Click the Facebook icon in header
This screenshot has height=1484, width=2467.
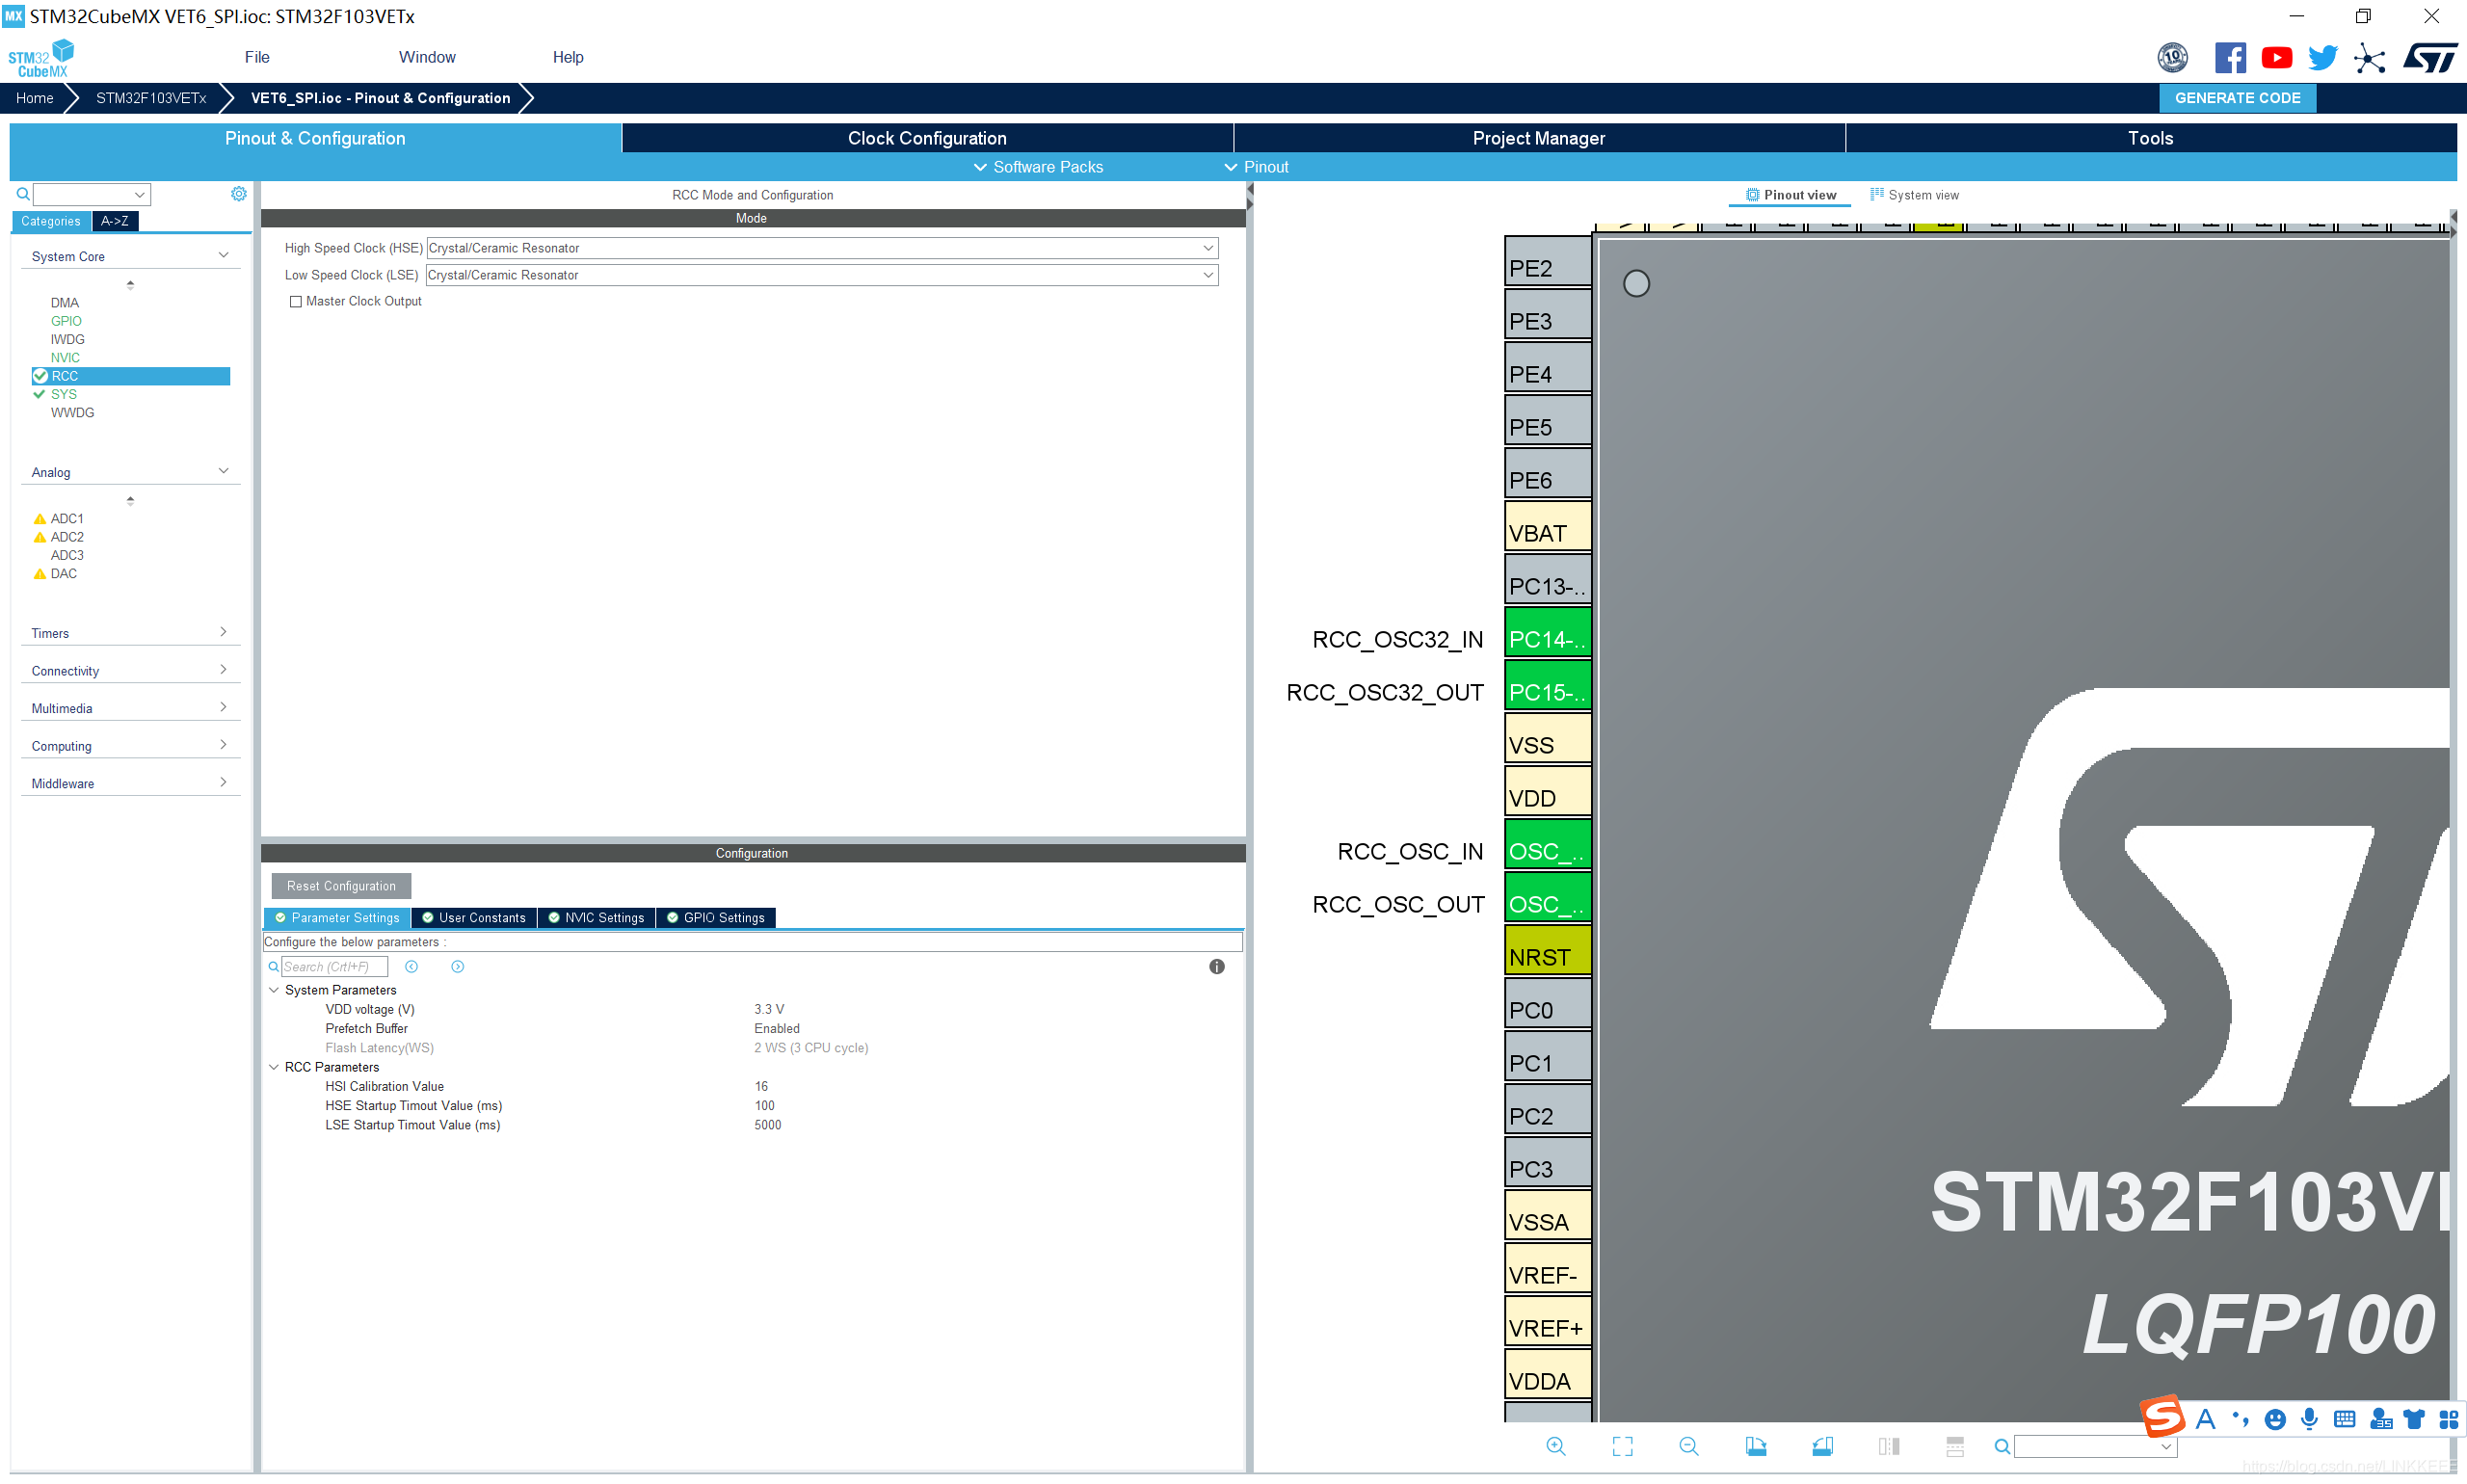[x=2229, y=58]
